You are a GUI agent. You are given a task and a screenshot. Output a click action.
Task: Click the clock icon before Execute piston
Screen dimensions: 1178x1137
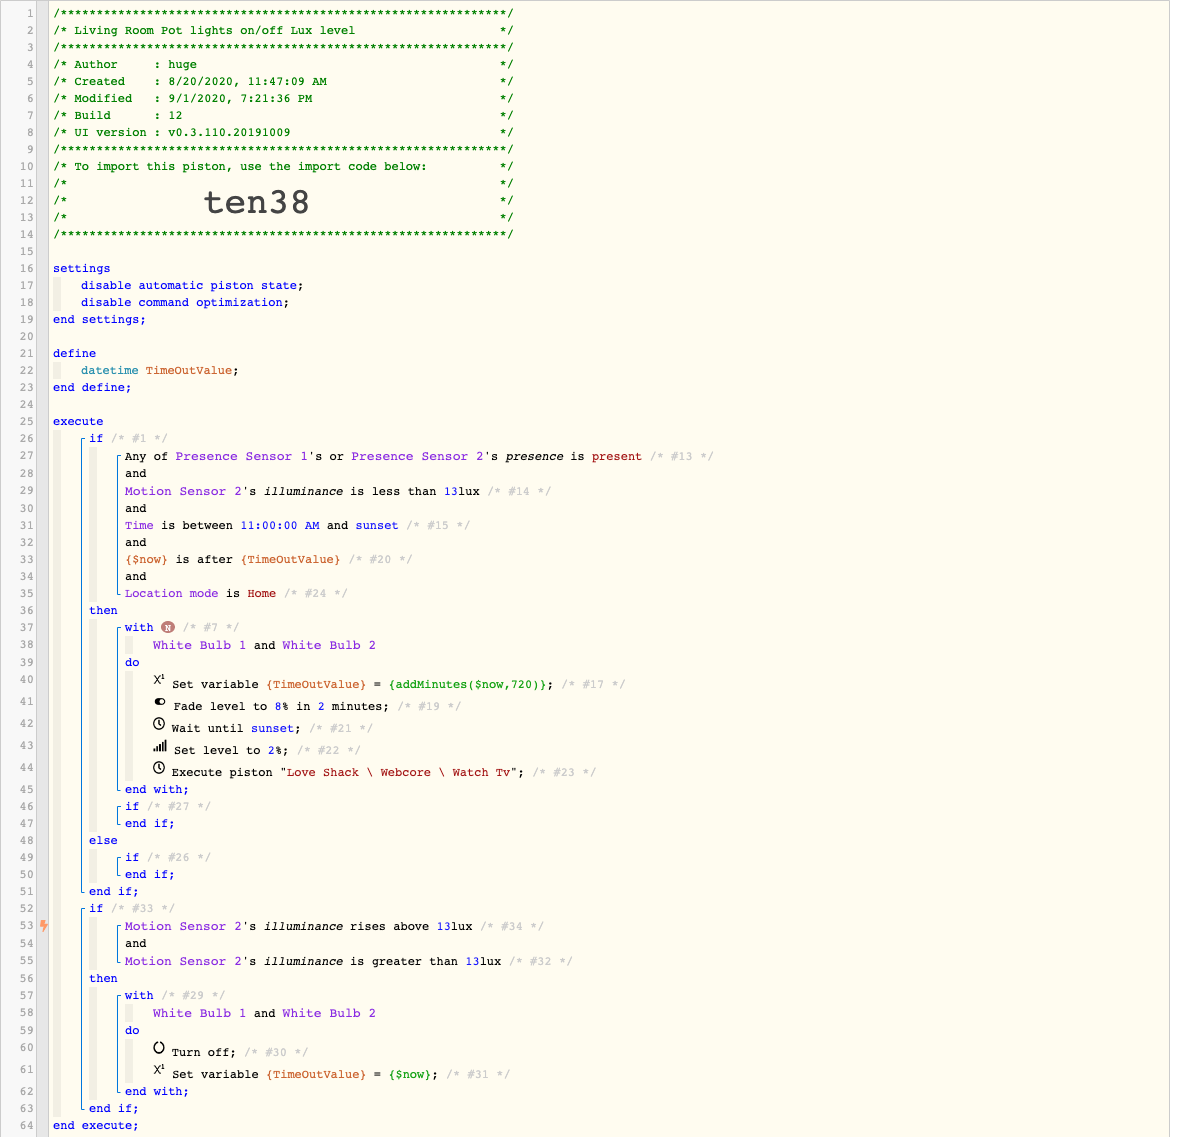click(159, 768)
